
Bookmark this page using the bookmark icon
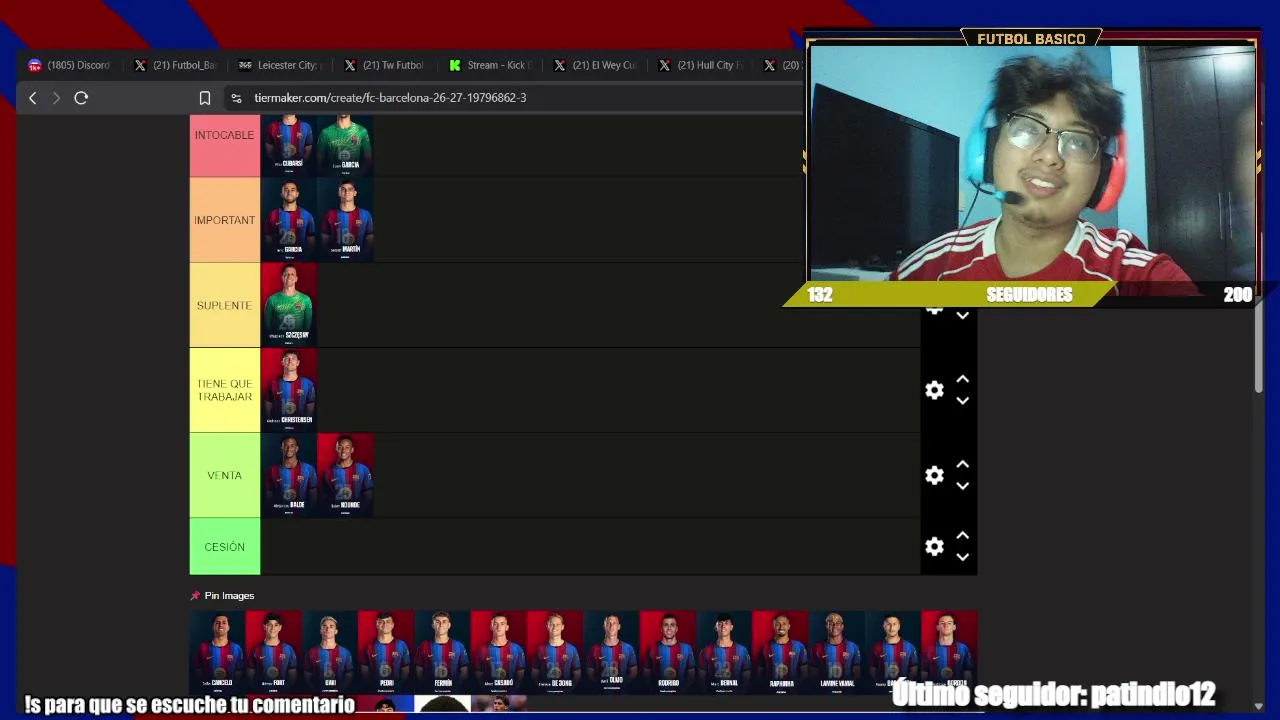(205, 98)
